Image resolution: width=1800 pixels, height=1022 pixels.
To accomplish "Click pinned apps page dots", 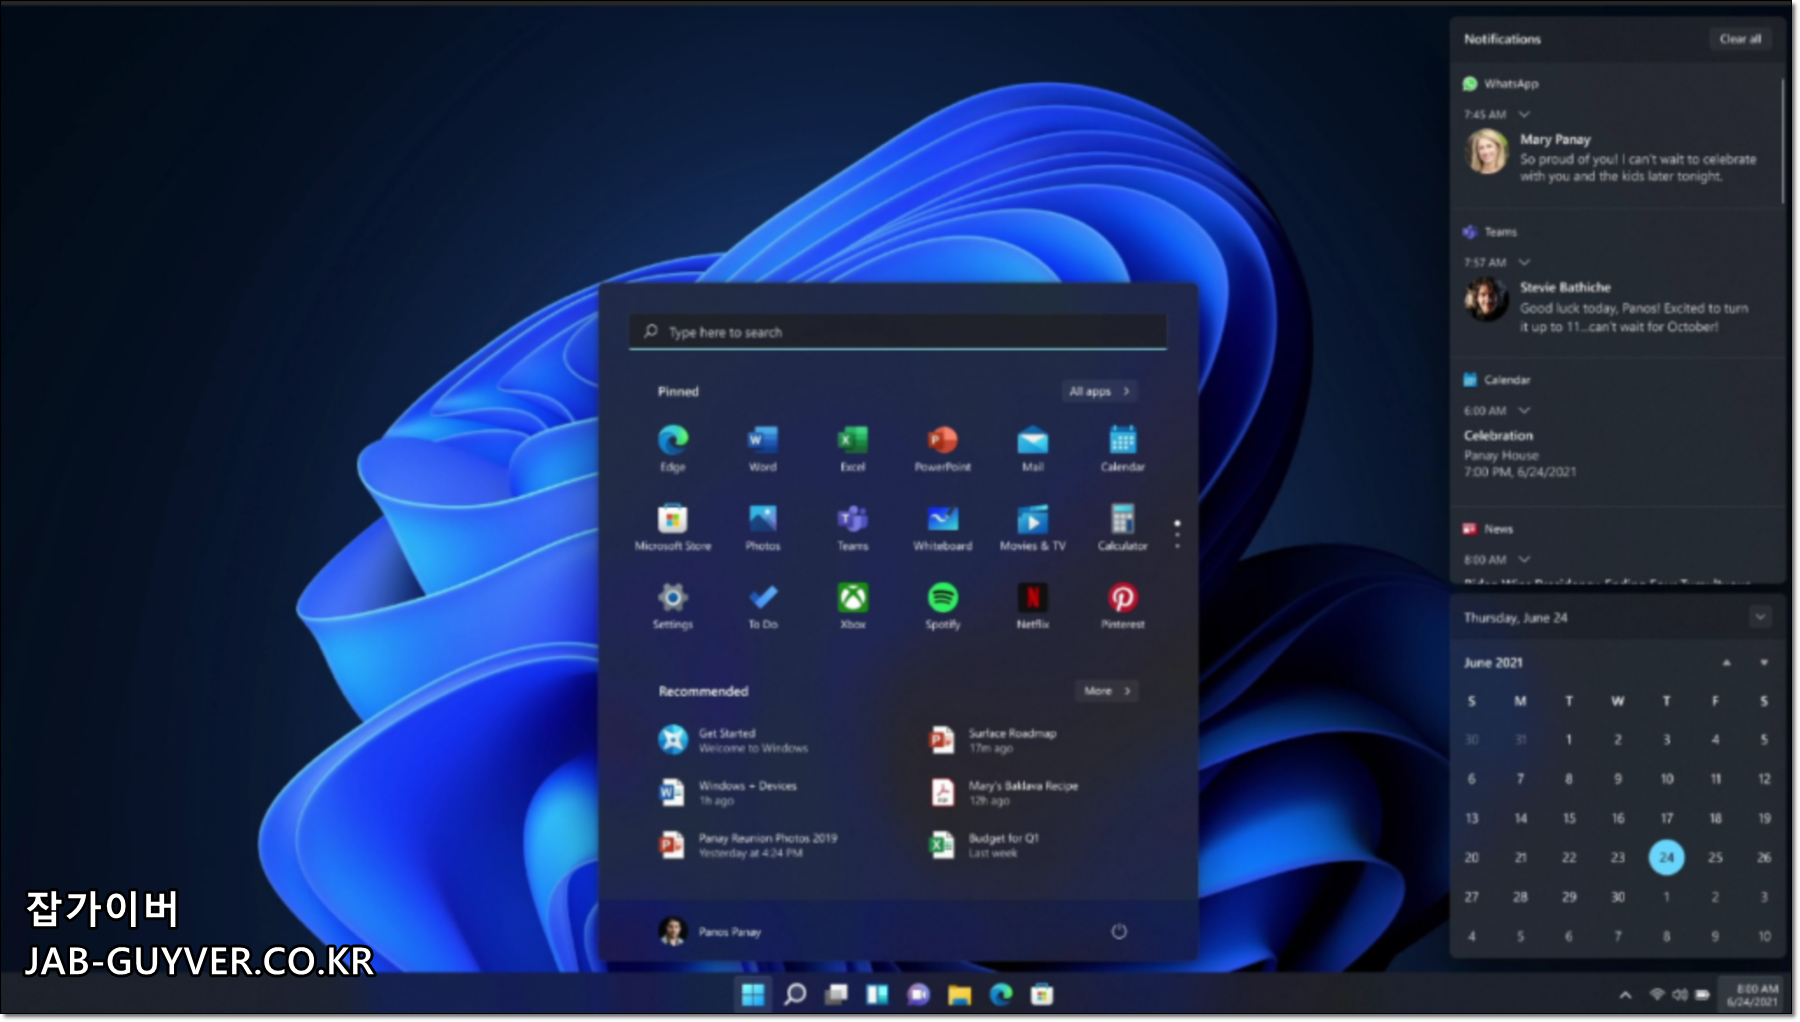I will tap(1177, 534).
